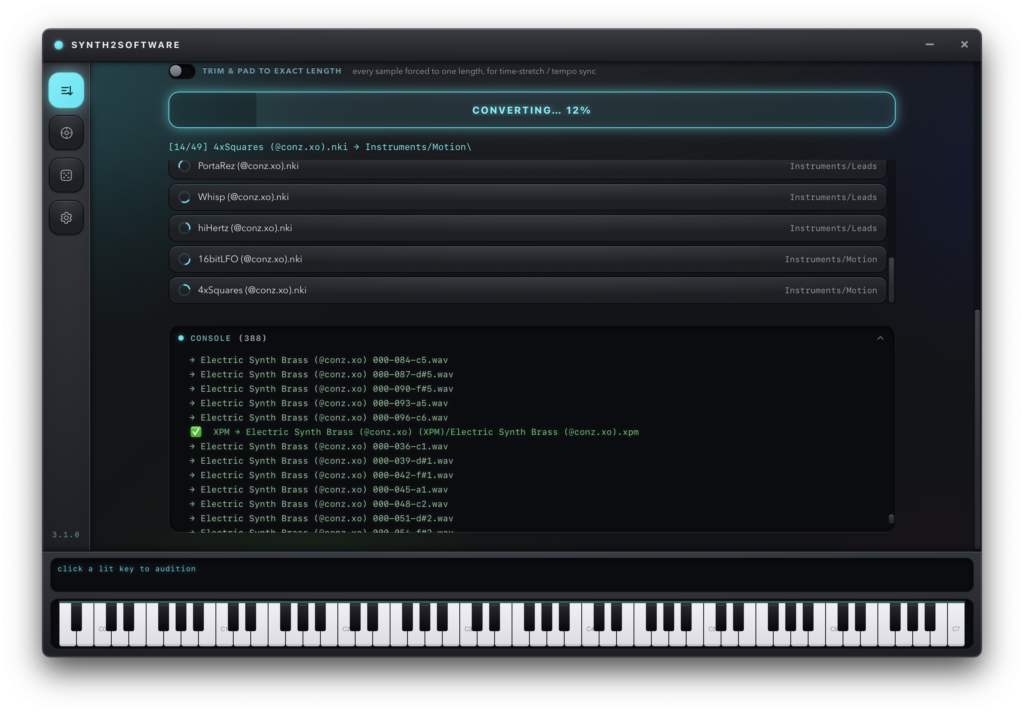1024x713 pixels.
Task: Click the Synth2Software logo dot in title bar
Action: [59, 45]
